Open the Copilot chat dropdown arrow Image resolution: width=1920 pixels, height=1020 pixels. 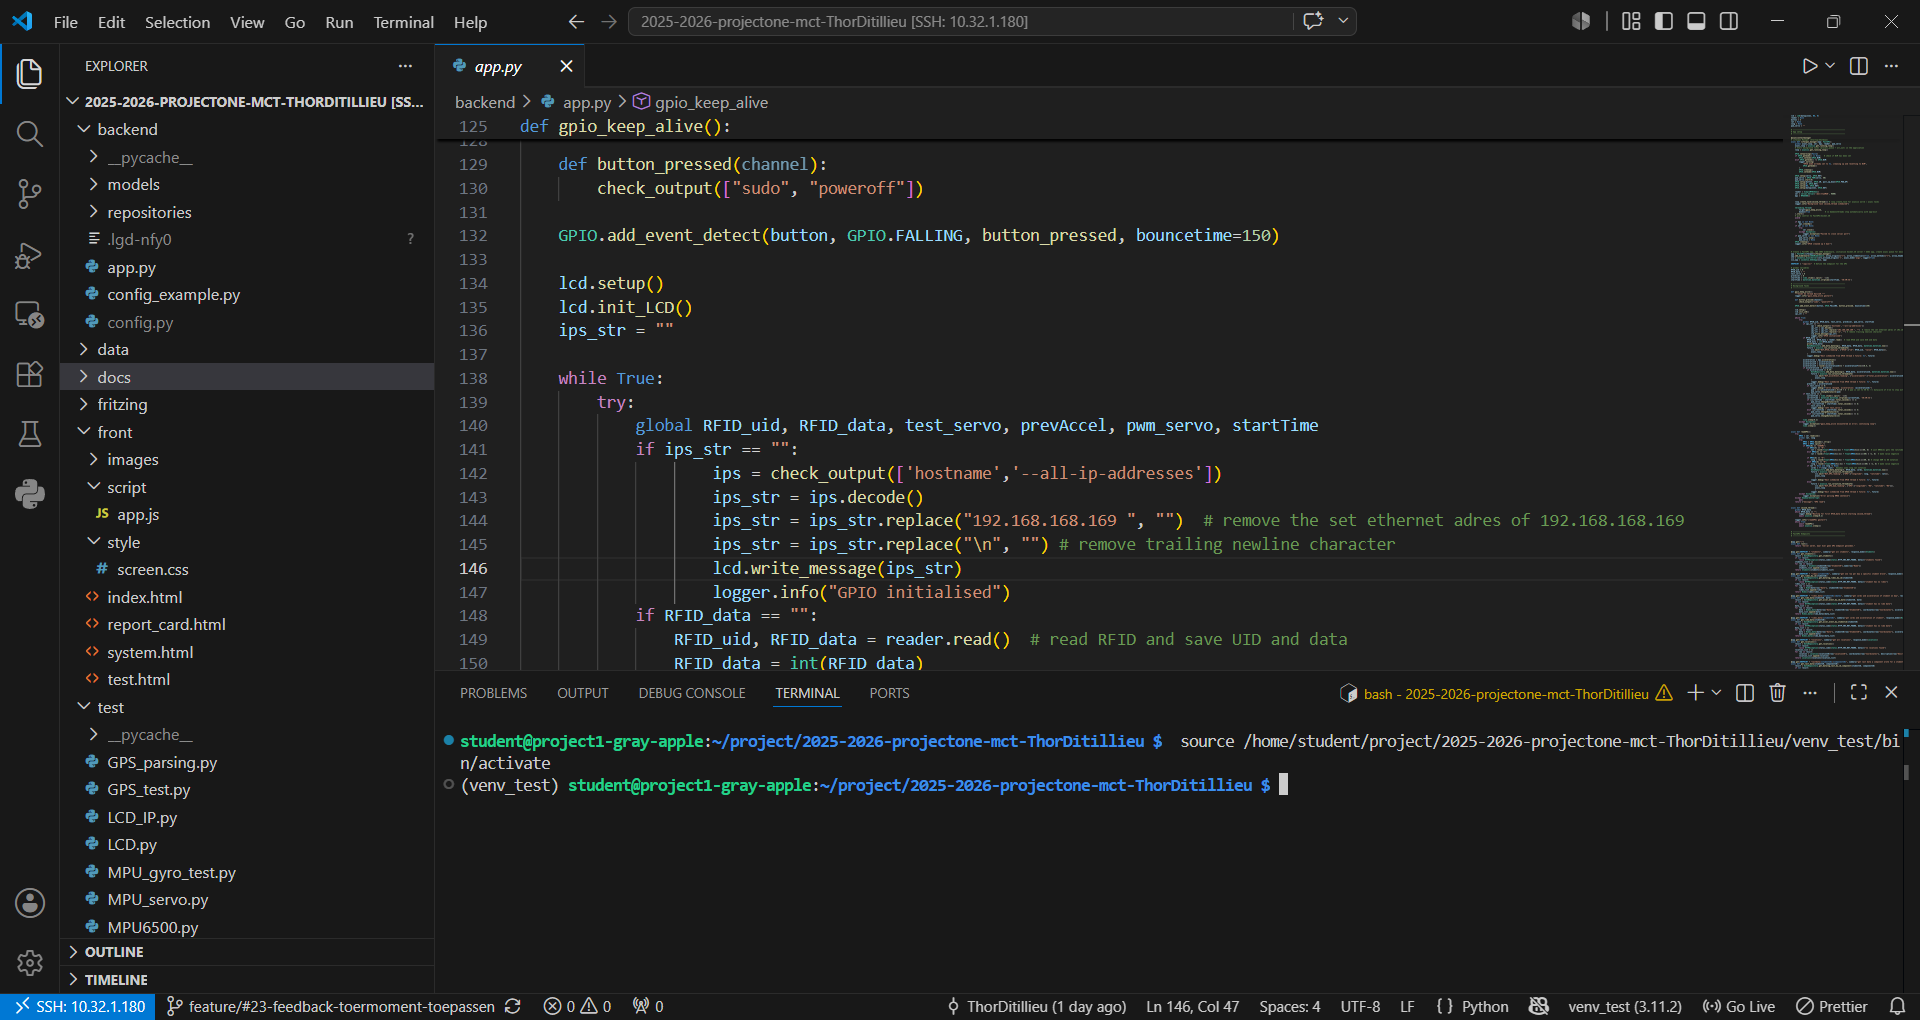[1343, 21]
